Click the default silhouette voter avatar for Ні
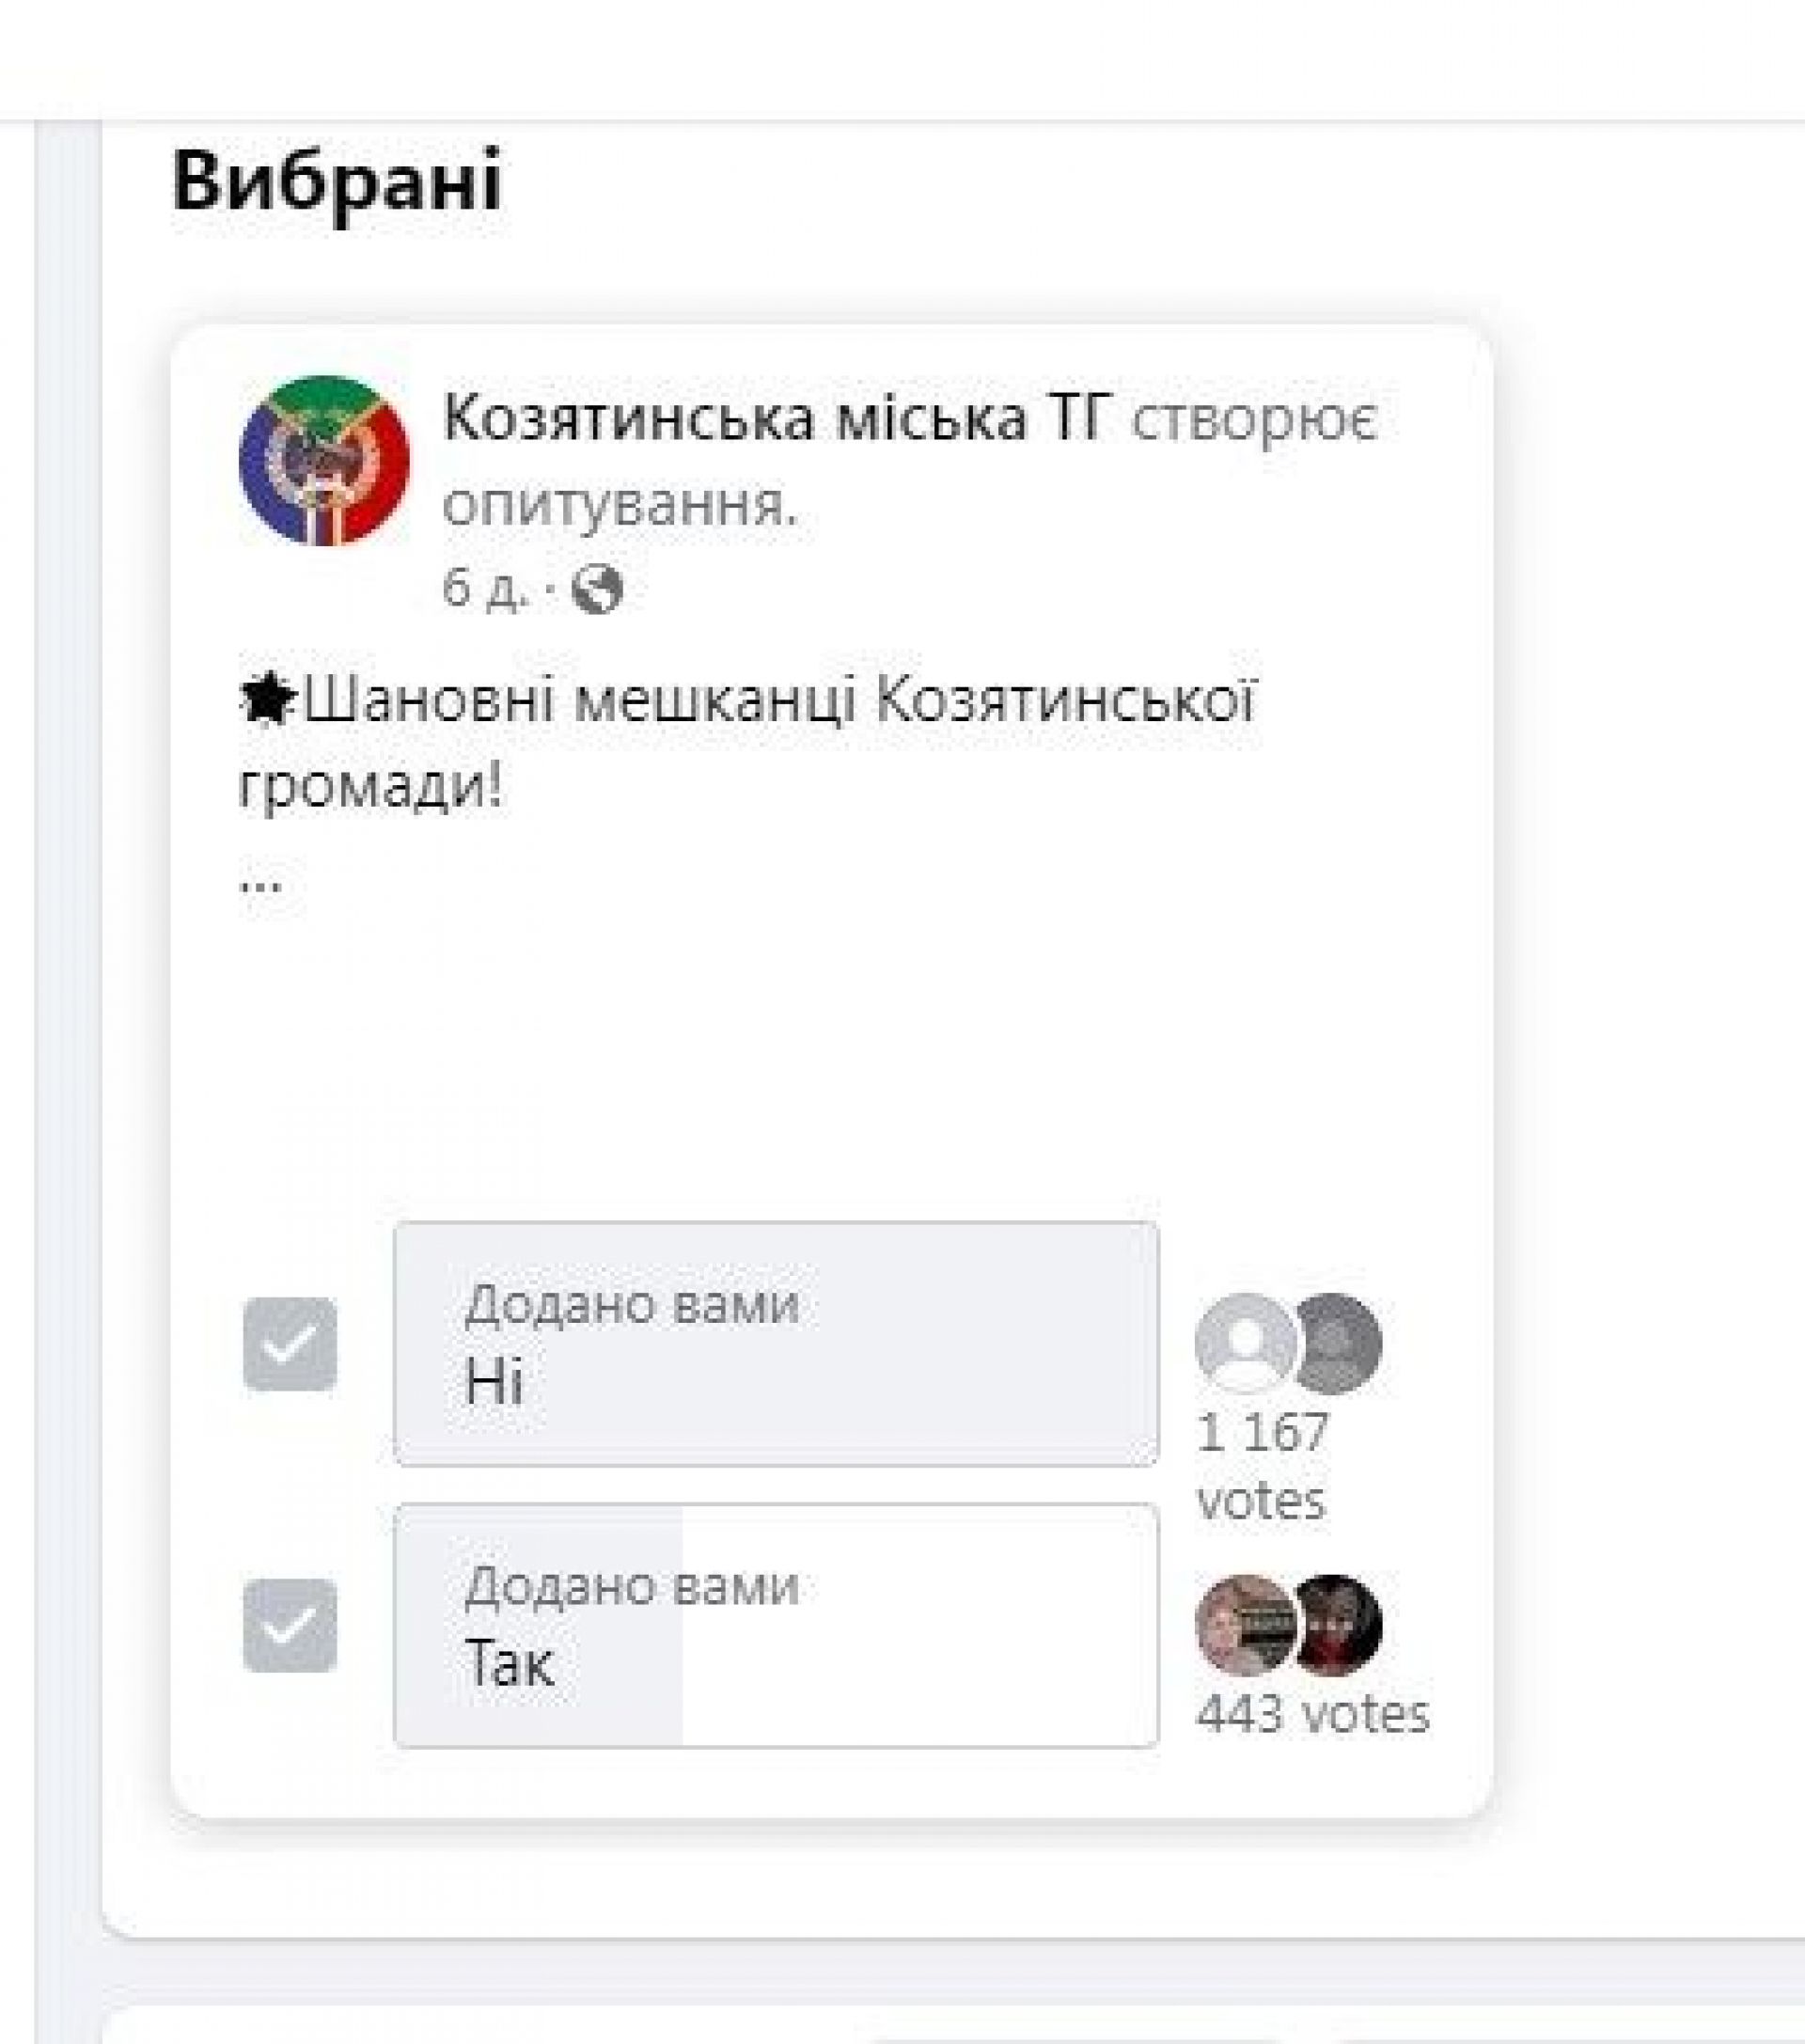 point(1244,1343)
